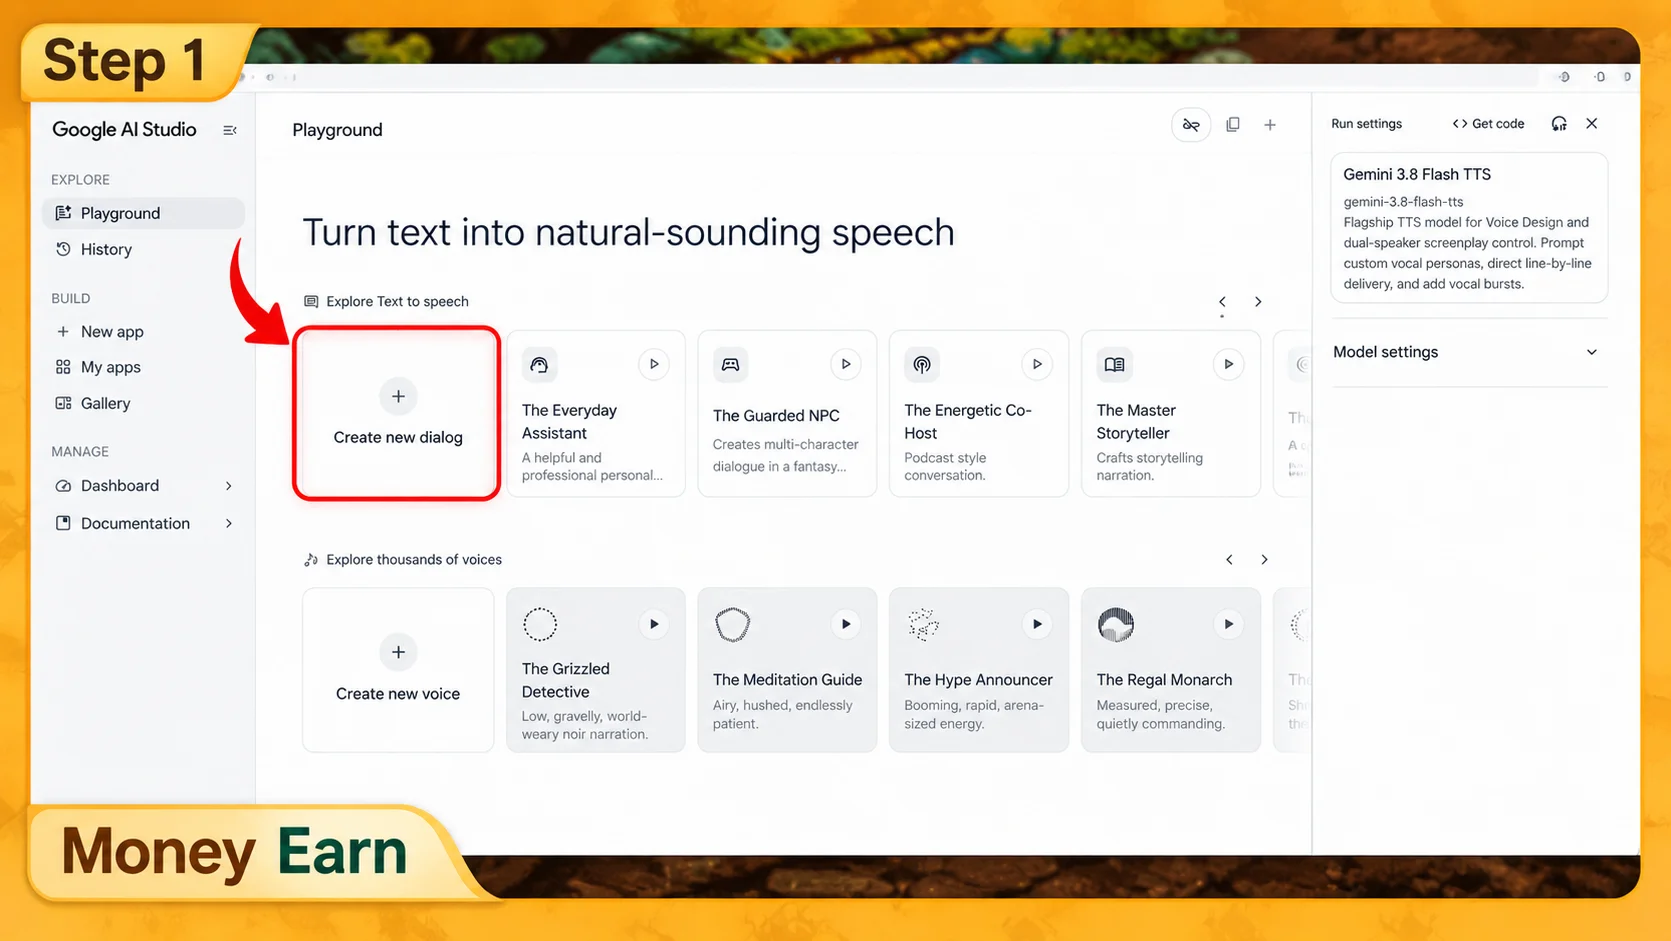Click the copy/compare icon next to incognito
Viewport: 1671px width, 941px height.
pyautogui.click(x=1233, y=125)
